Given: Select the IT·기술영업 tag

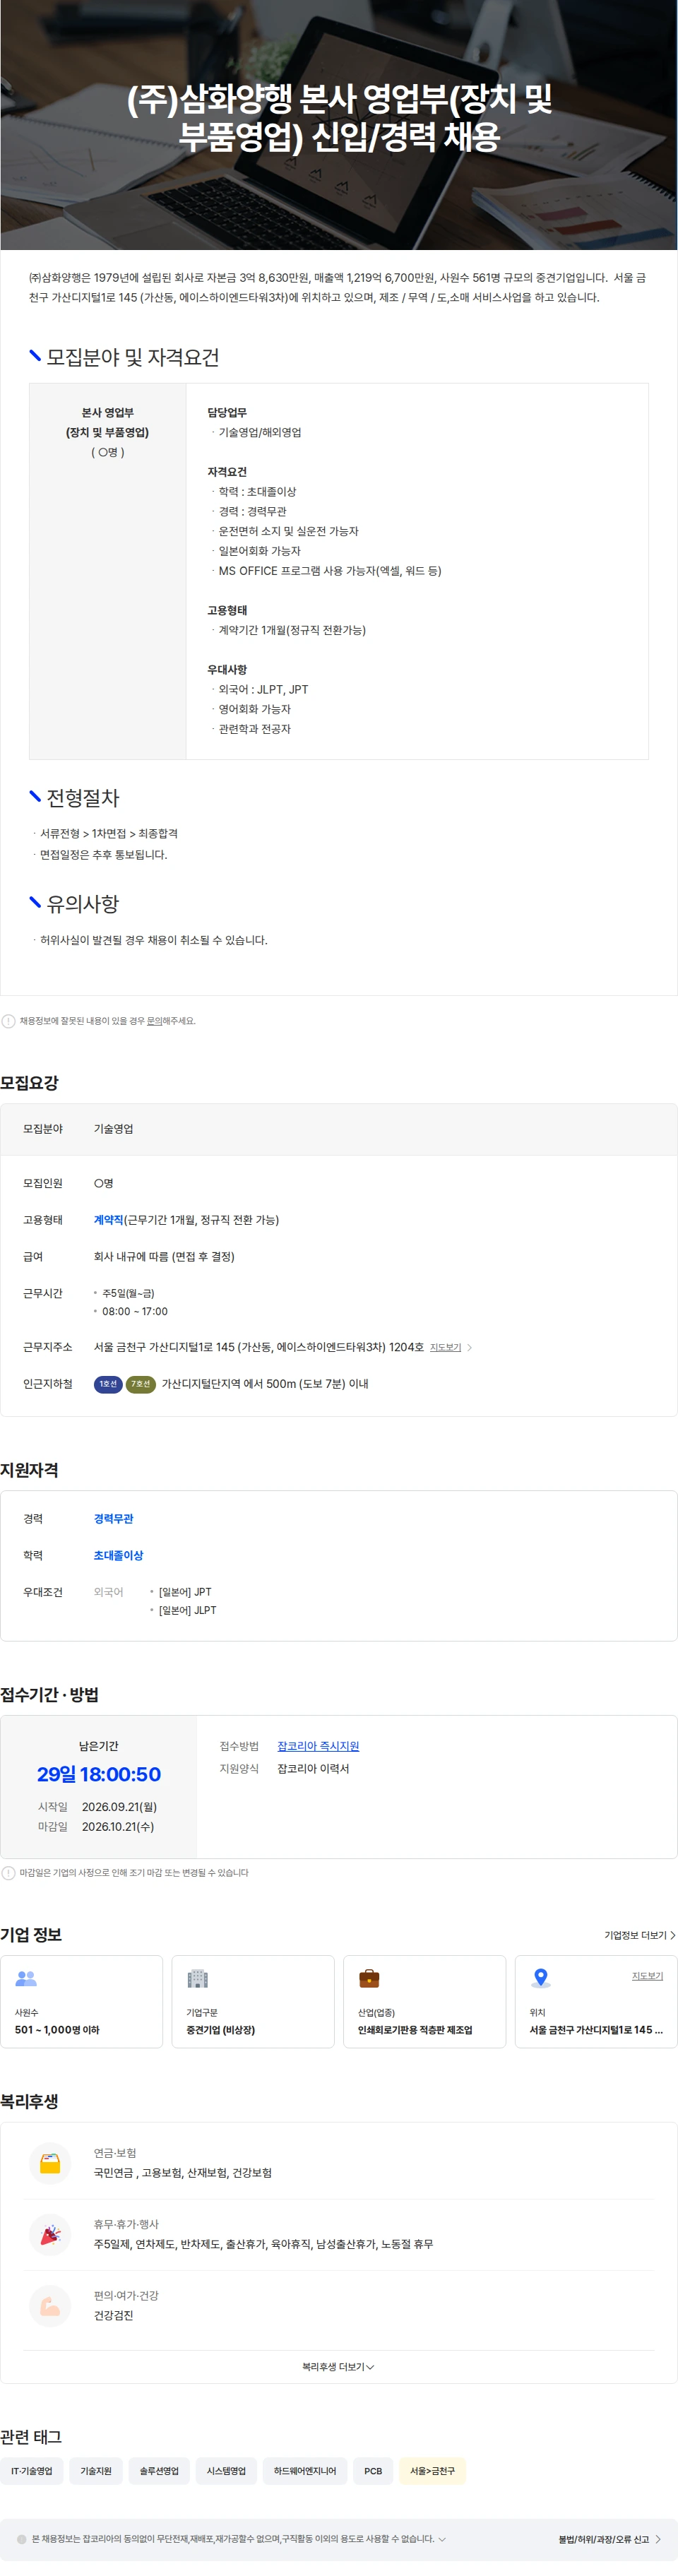Looking at the screenshot, I should [32, 2471].
